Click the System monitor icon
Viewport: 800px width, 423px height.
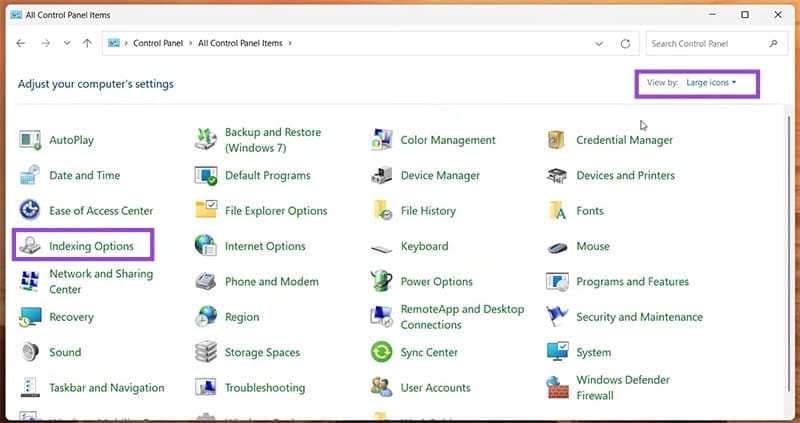click(x=557, y=352)
